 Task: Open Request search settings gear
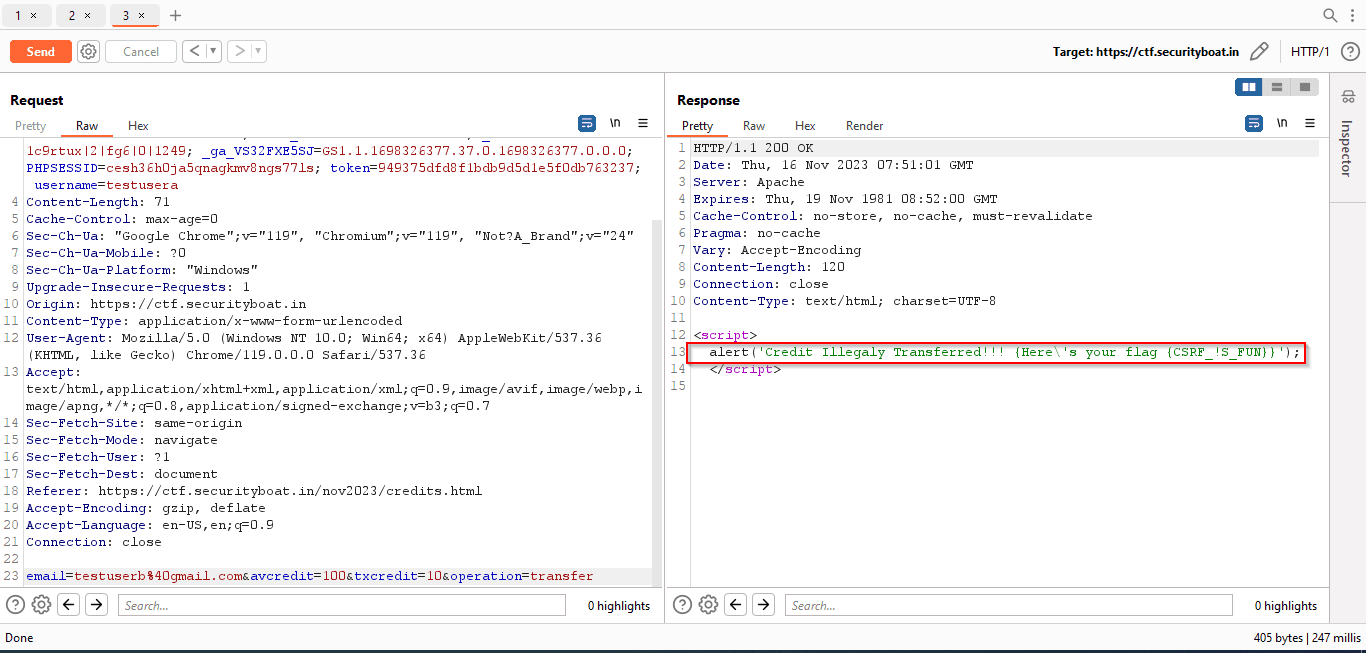click(x=41, y=604)
